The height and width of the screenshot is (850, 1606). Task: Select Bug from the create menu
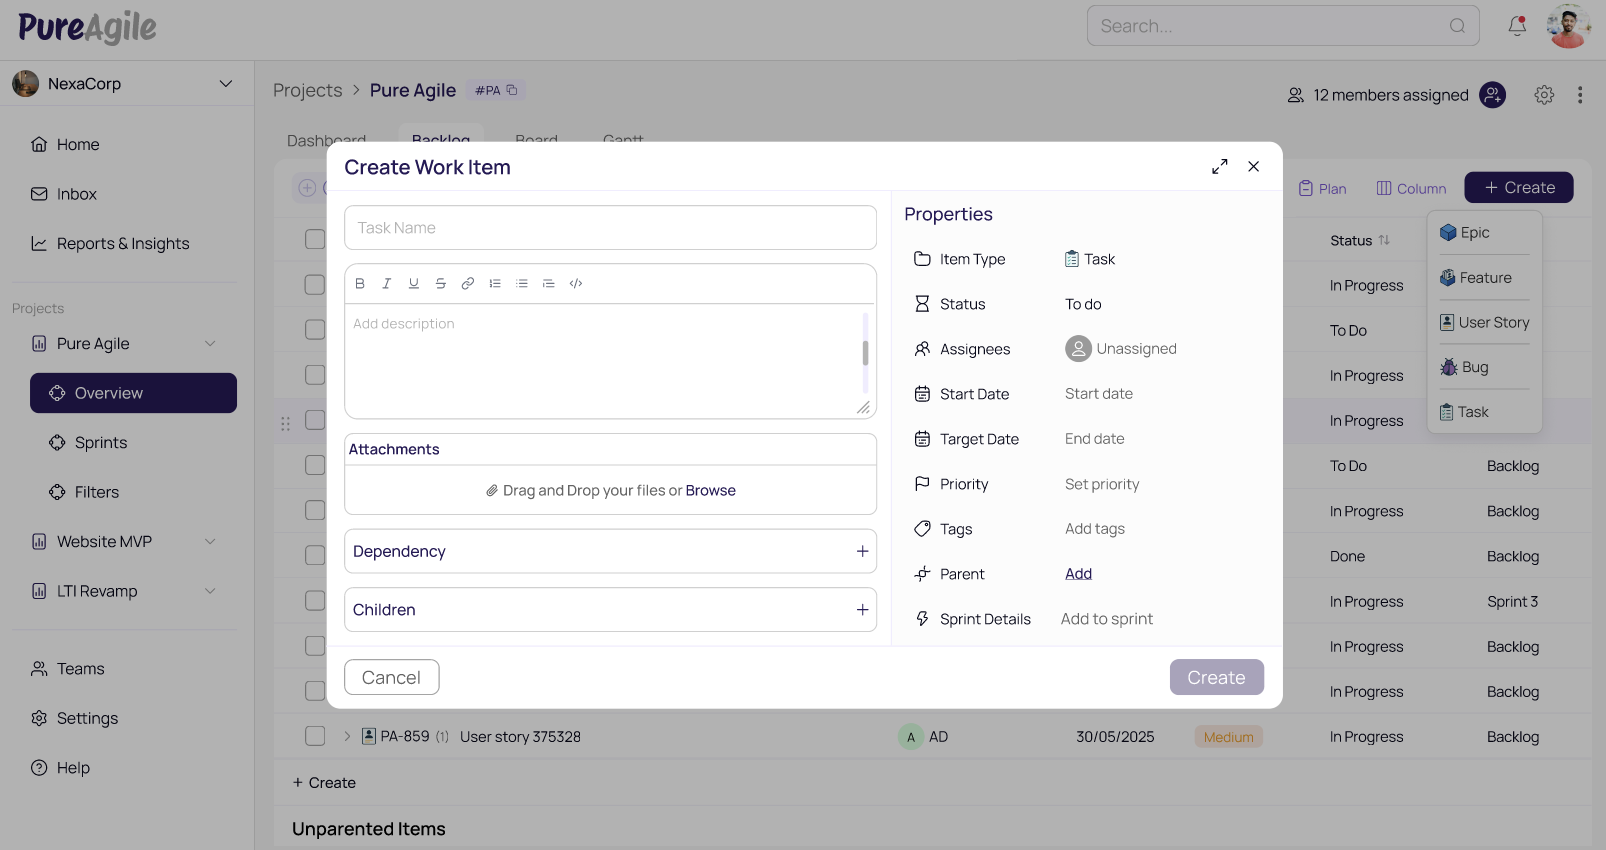[x=1465, y=367]
